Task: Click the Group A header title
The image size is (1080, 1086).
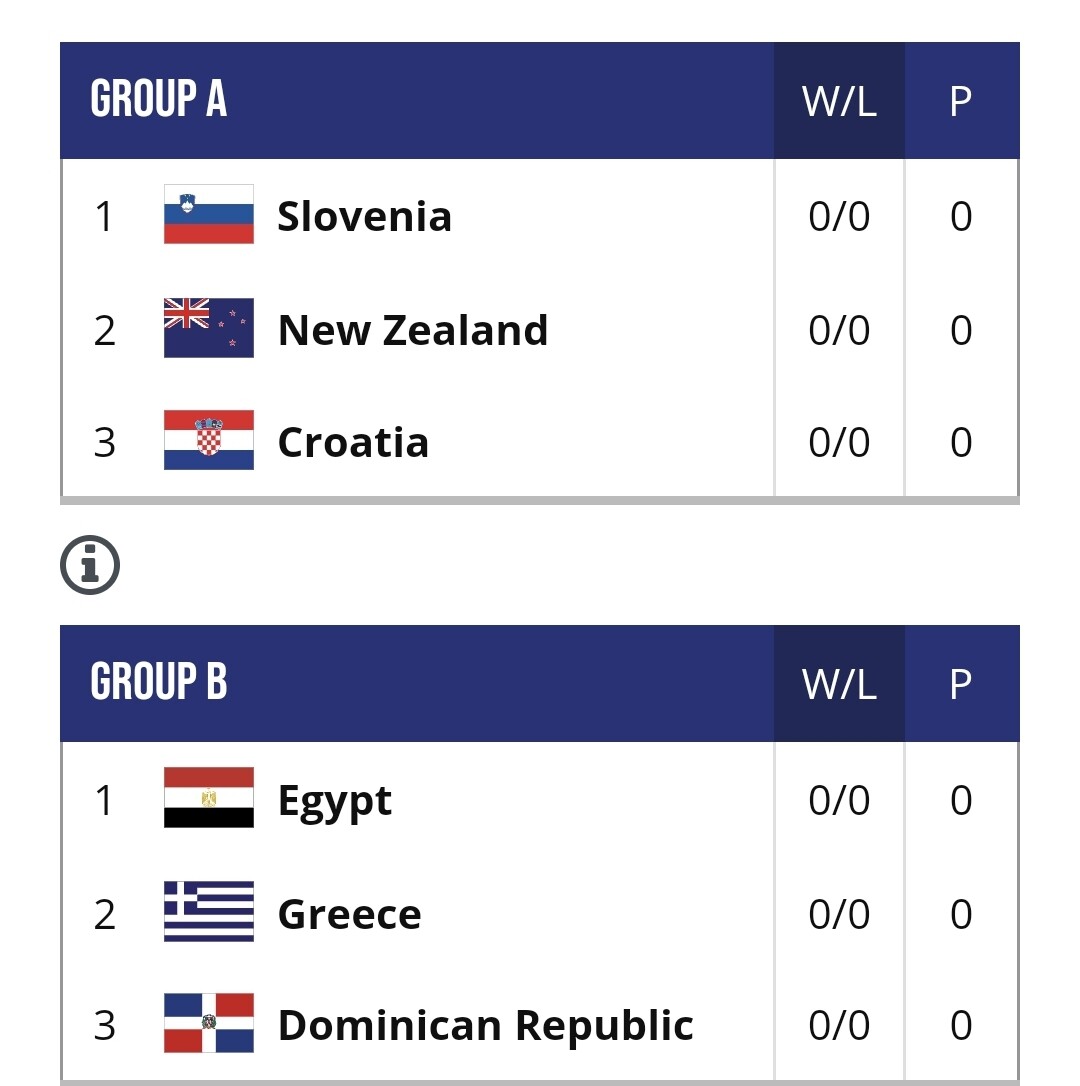Action: coord(158,100)
